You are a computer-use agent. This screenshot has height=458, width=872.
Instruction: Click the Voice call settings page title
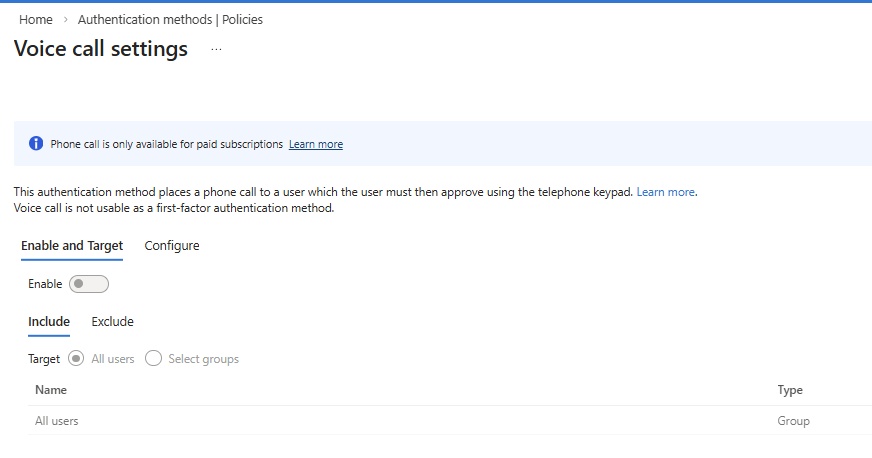[x=101, y=49]
